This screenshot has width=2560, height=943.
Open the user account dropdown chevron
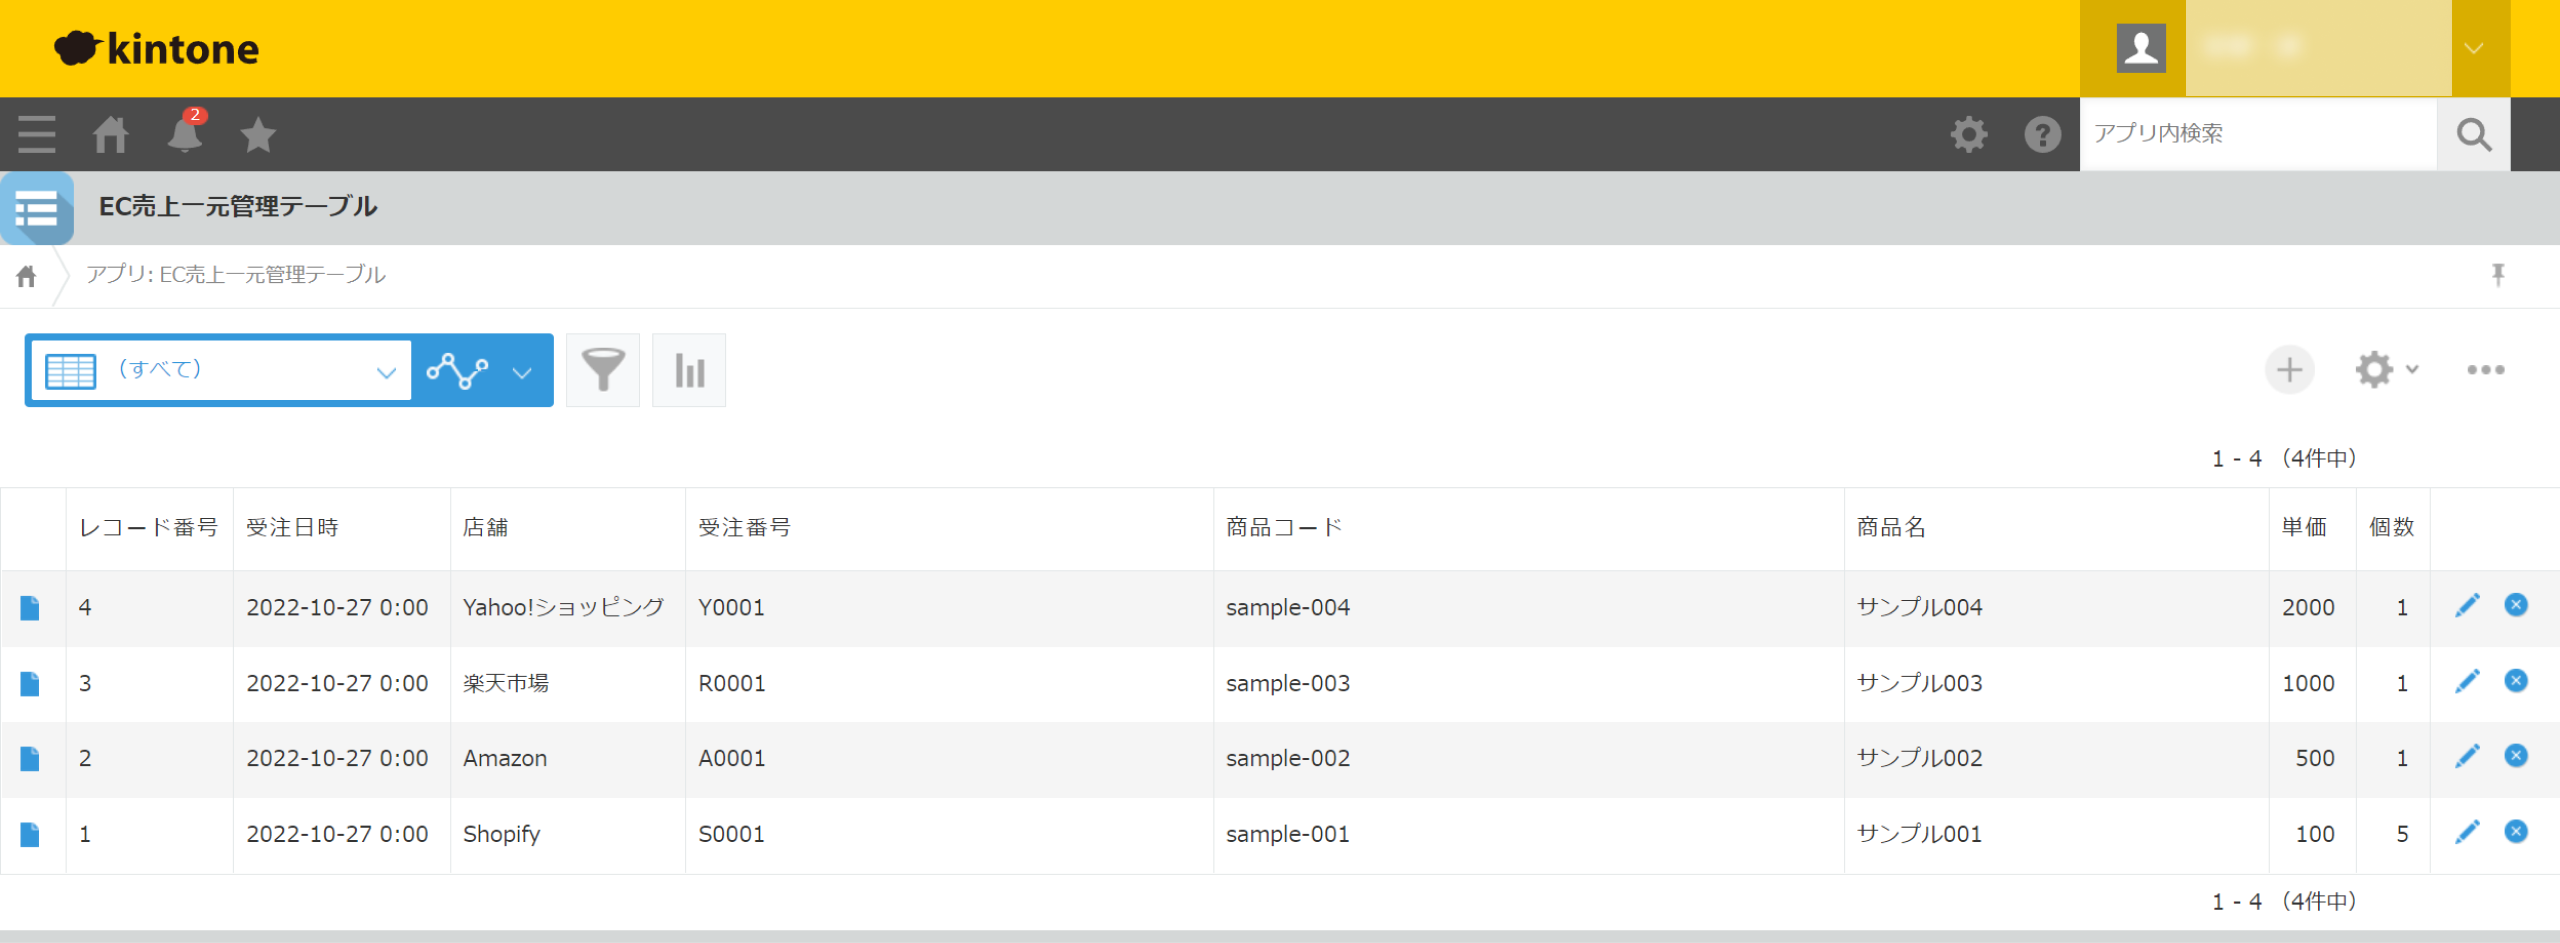coord(2474,48)
